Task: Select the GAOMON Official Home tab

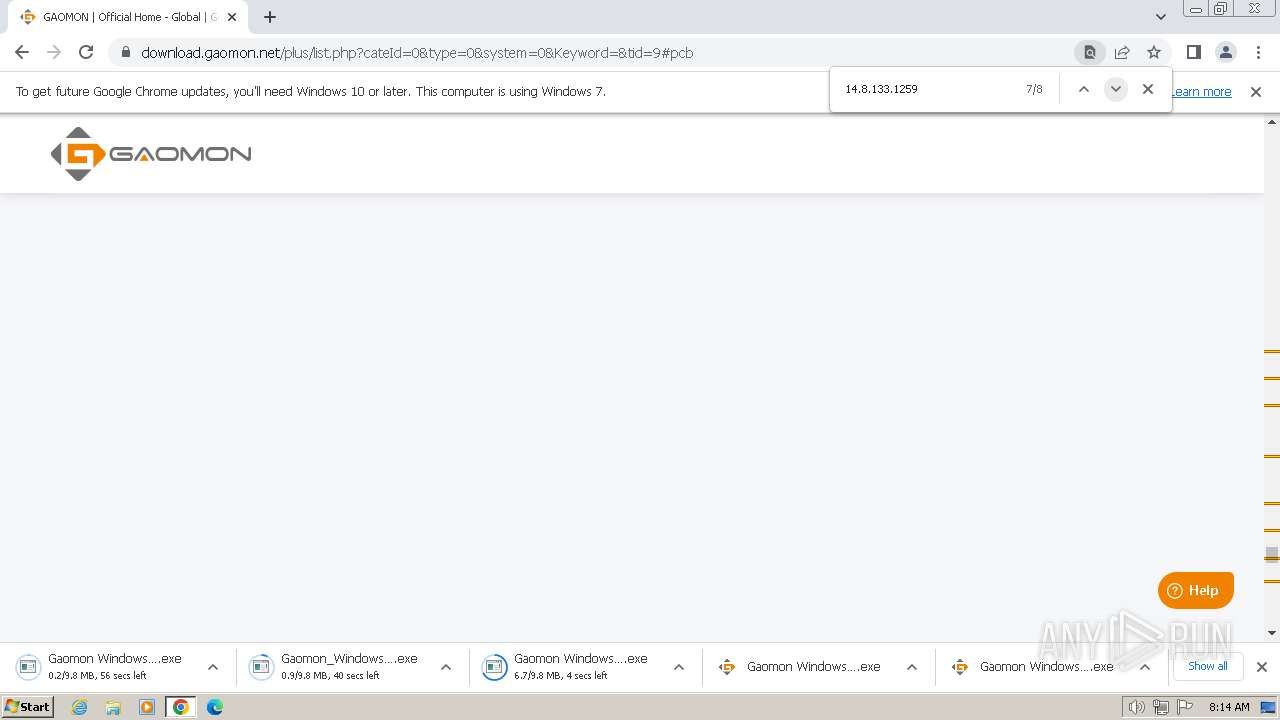Action: click(128, 17)
